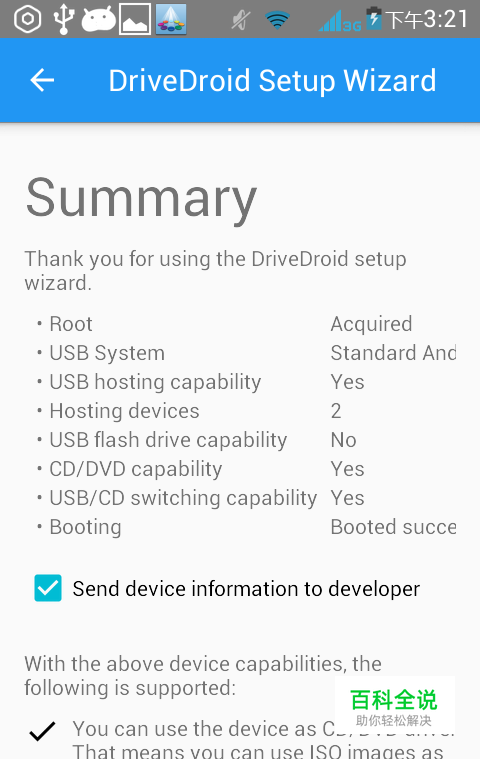Open the picture notification icon

(x=135, y=19)
